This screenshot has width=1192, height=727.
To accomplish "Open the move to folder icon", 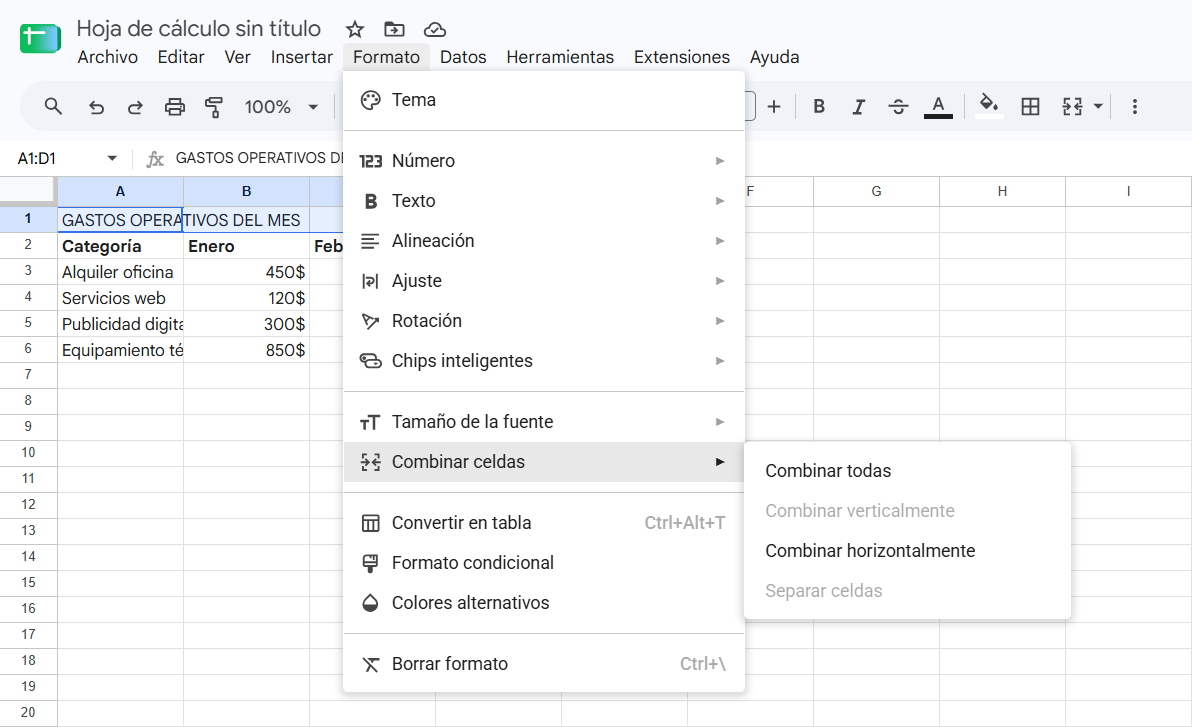I will pos(394,30).
